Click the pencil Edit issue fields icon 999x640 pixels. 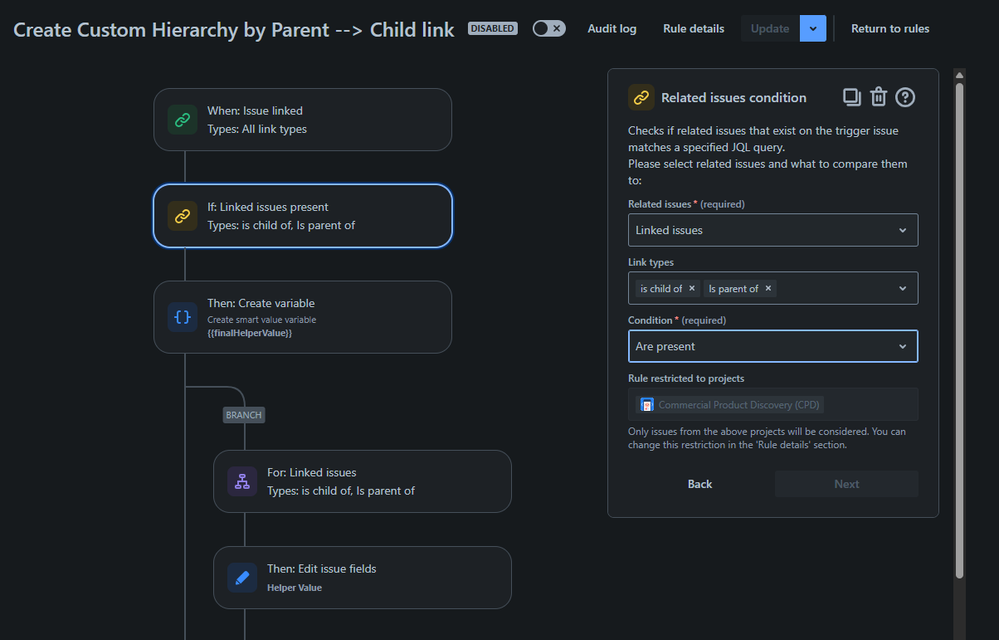[x=242, y=578]
